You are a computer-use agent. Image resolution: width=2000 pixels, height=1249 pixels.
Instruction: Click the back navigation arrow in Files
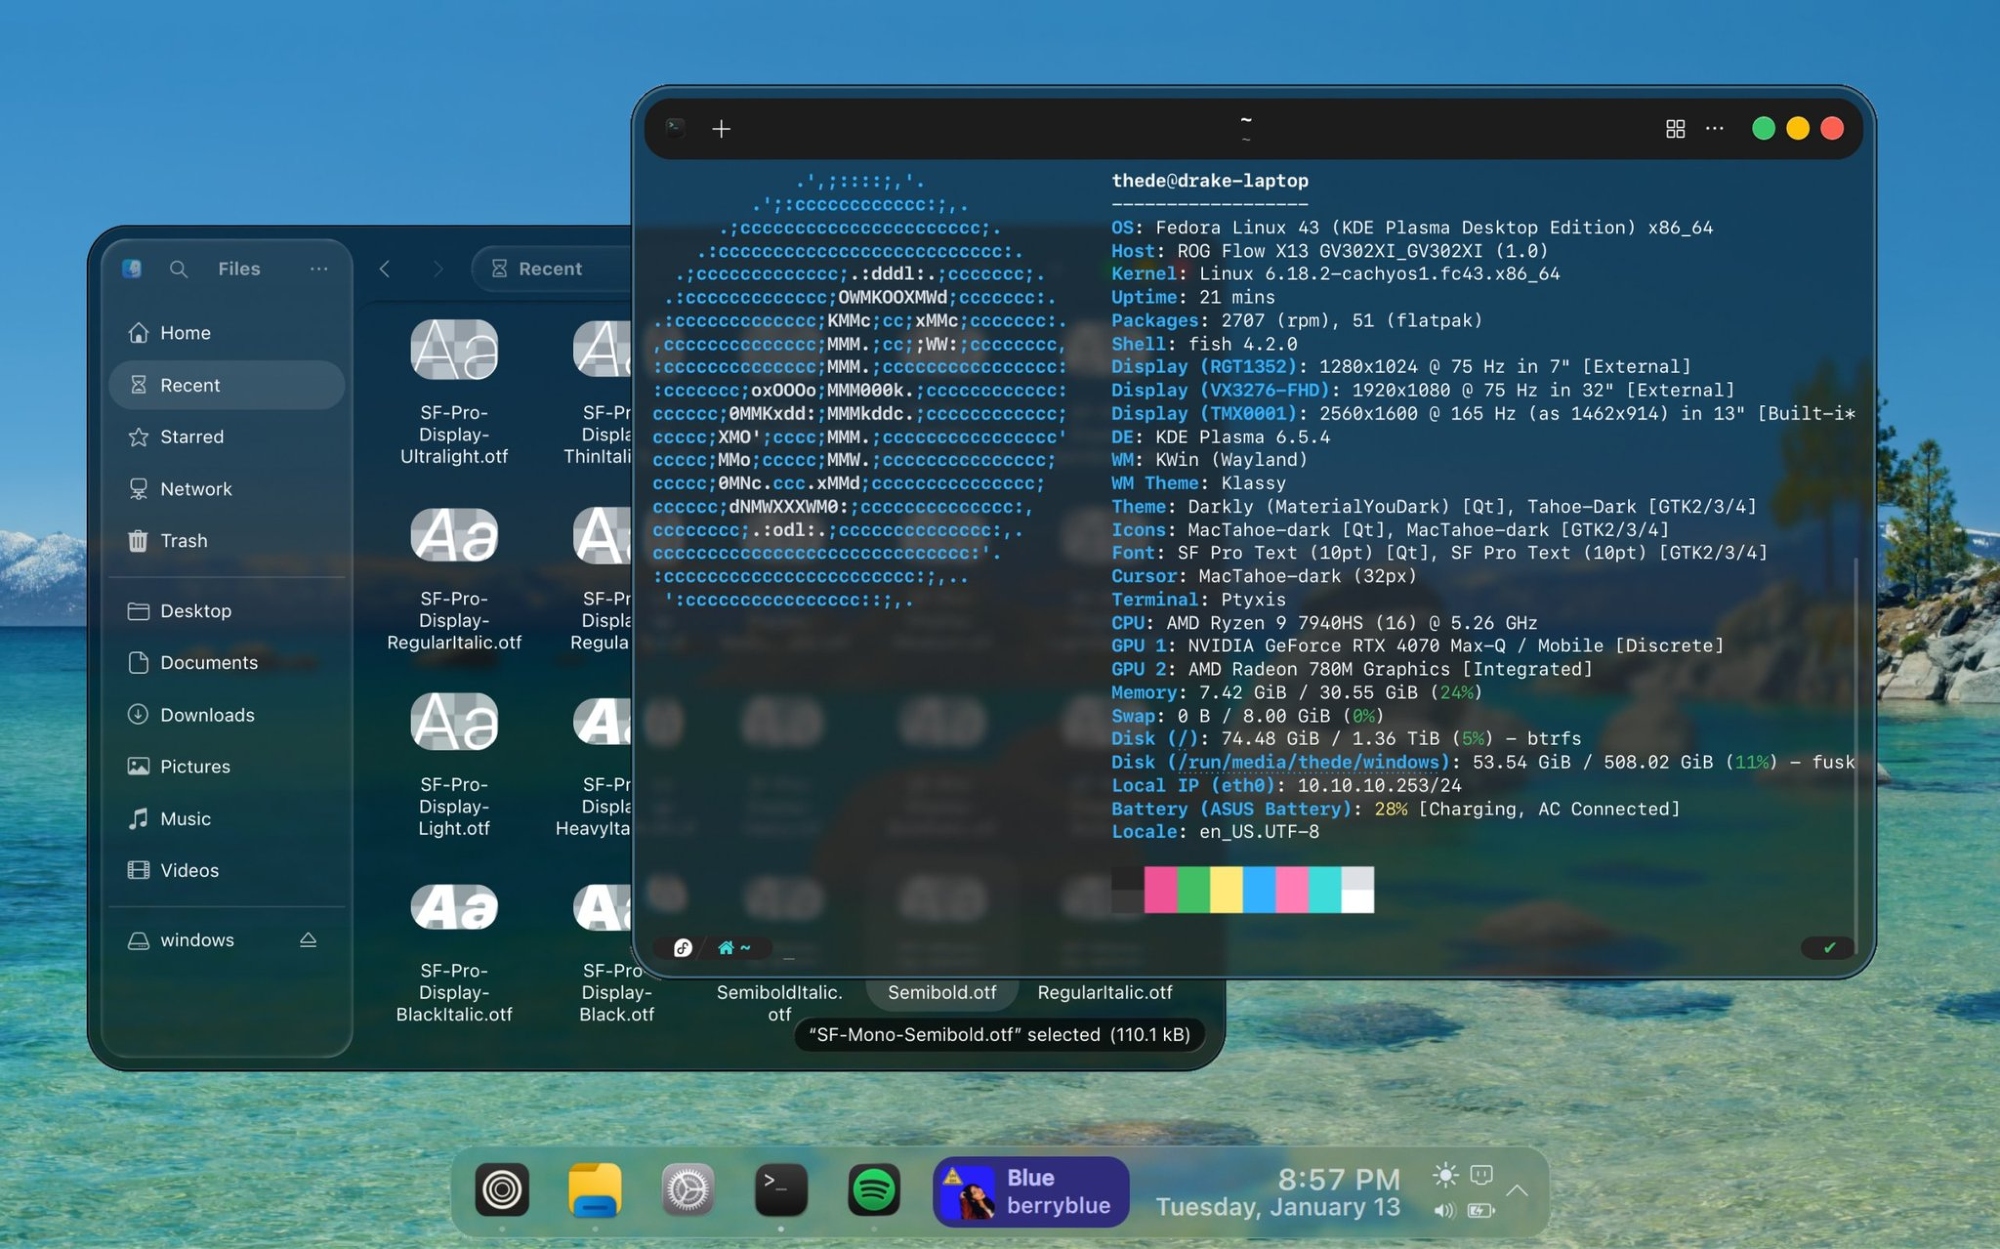tap(385, 268)
